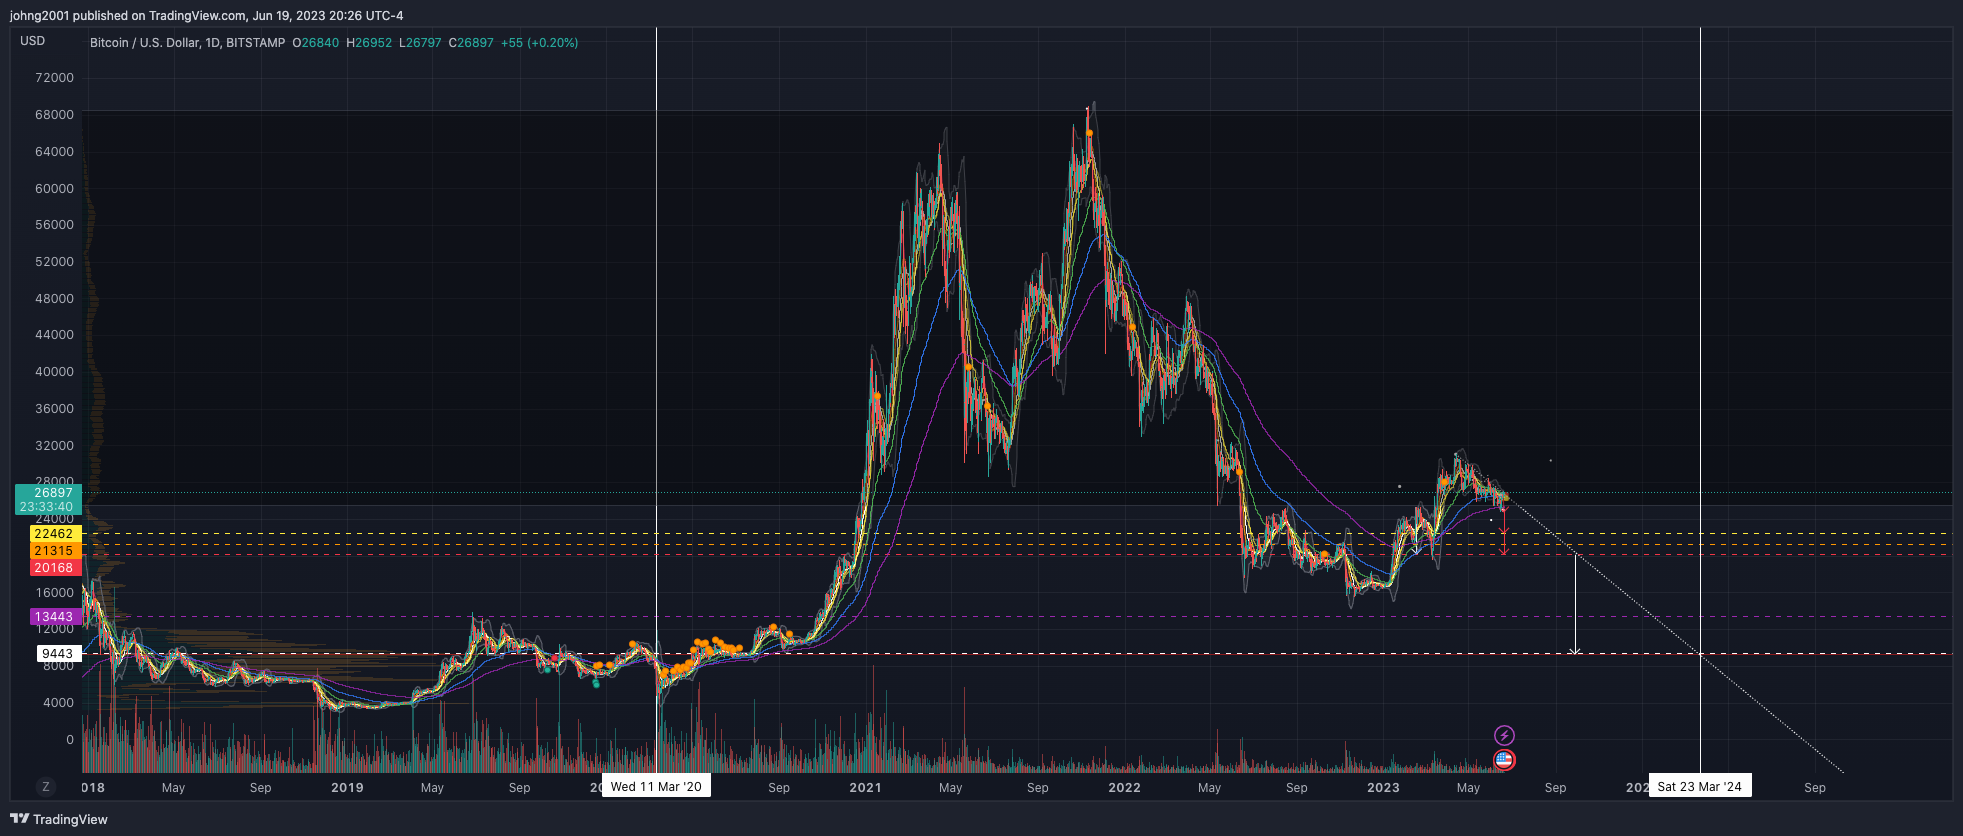The image size is (1963, 836).
Task: Select the yellow 22462 price label
Action: pyautogui.click(x=53, y=534)
